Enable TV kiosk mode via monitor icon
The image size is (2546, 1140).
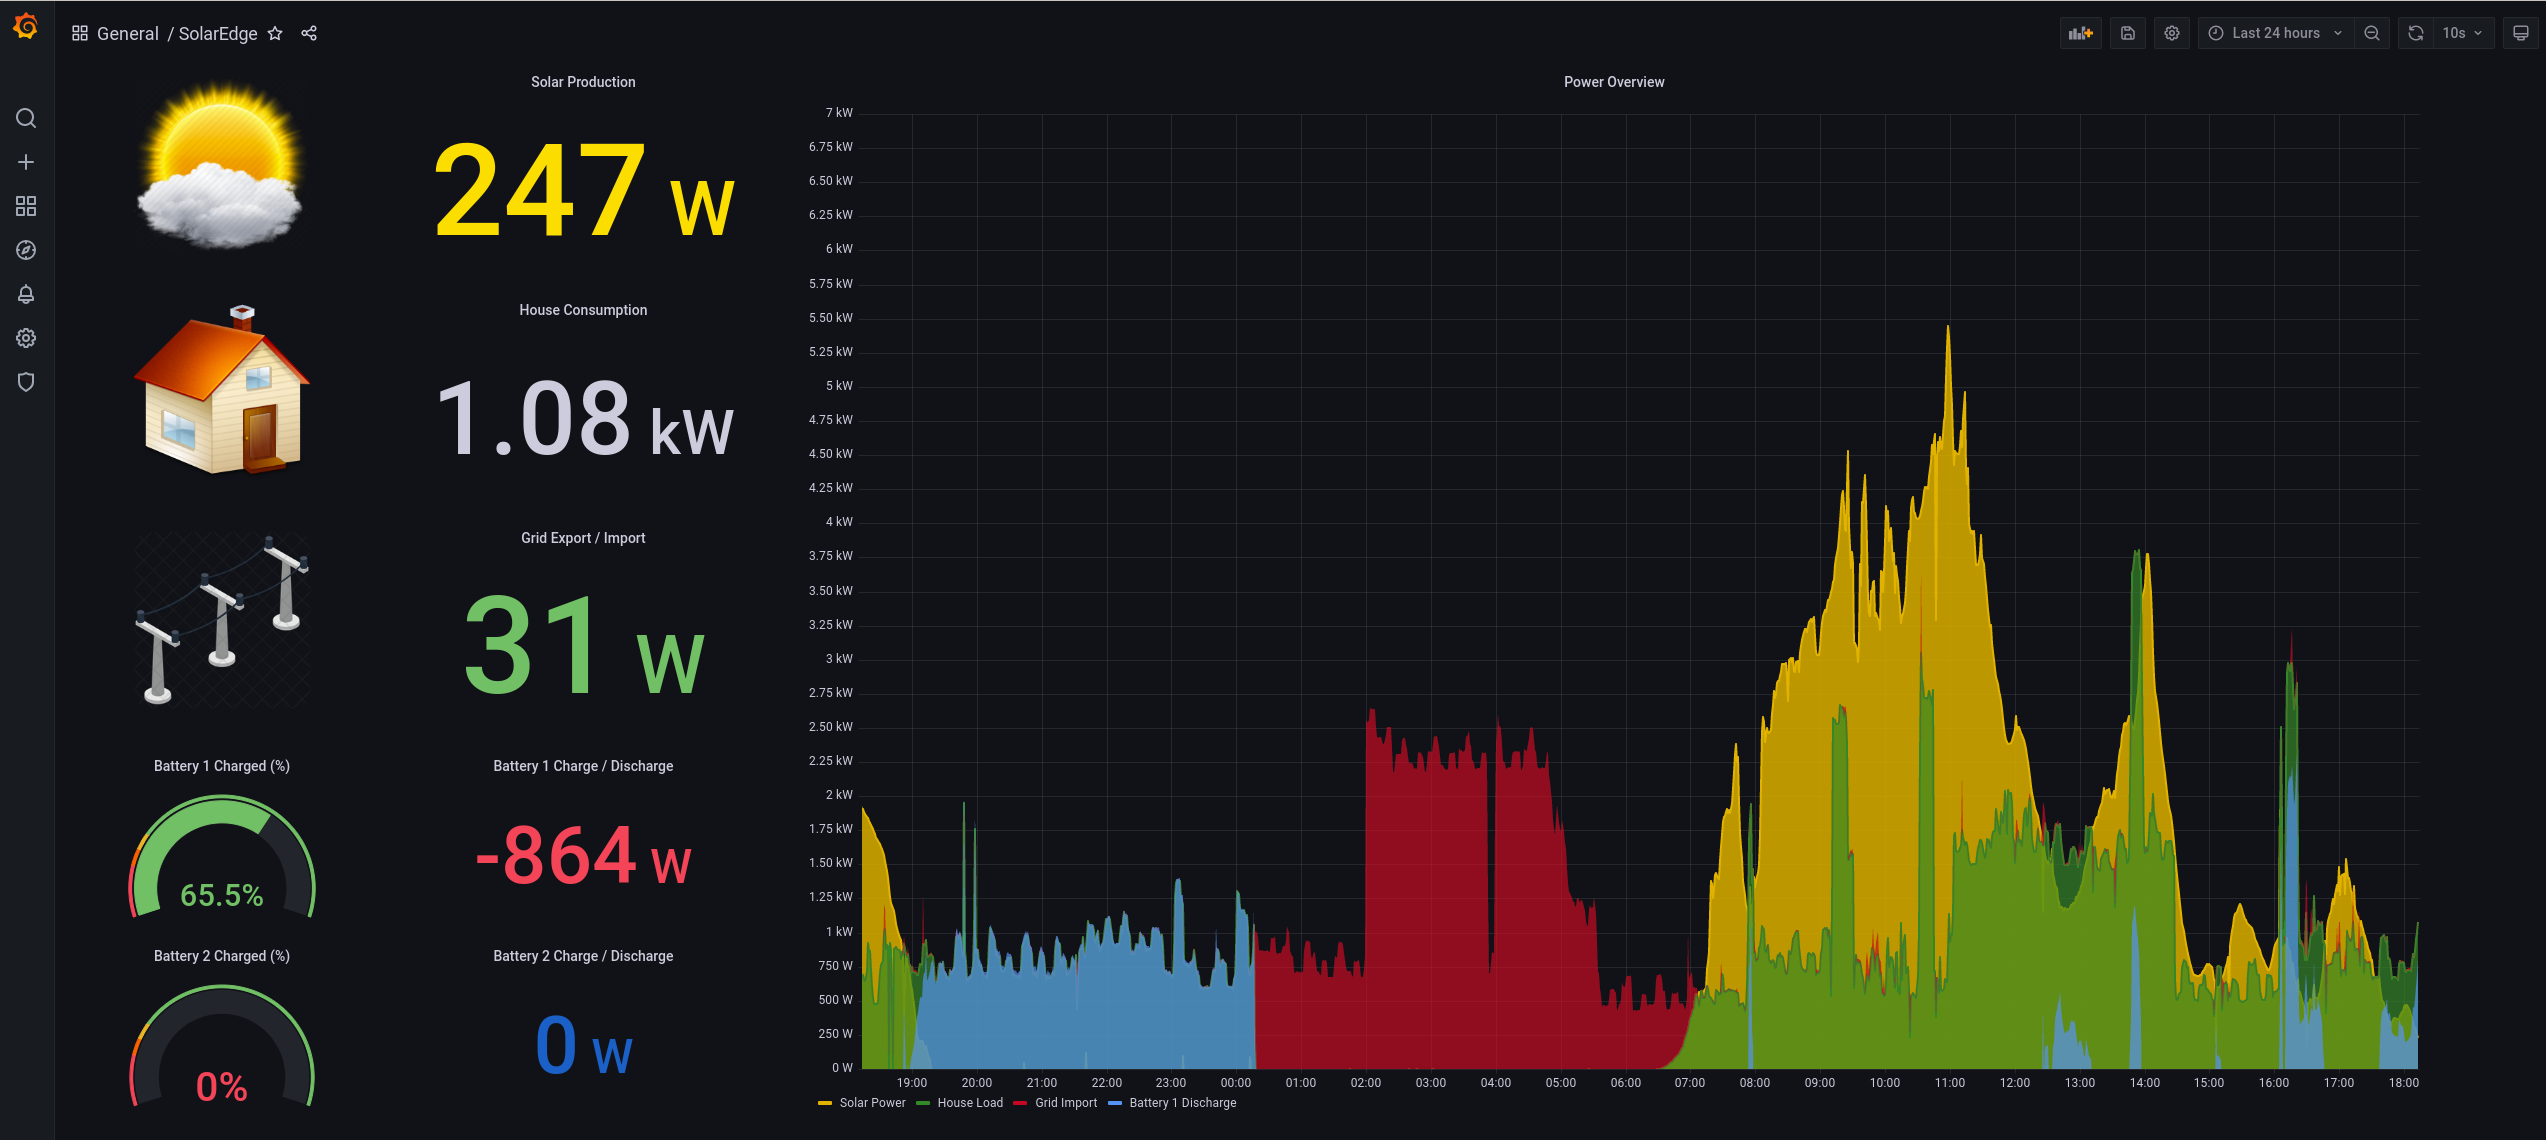(2520, 33)
